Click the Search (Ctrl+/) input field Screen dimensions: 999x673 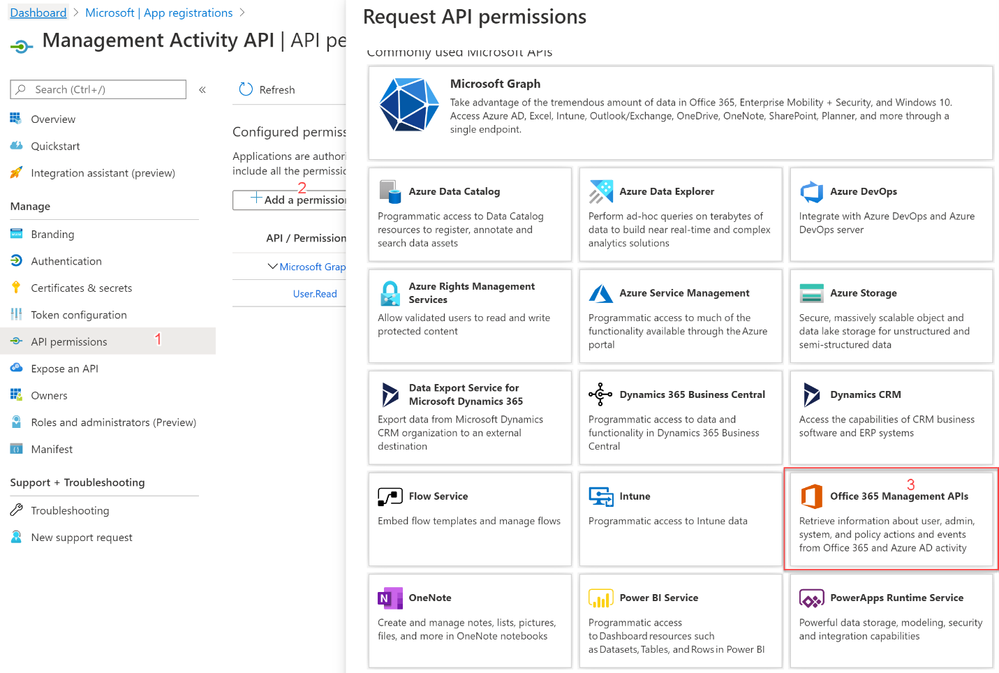pyautogui.click(x=98, y=89)
